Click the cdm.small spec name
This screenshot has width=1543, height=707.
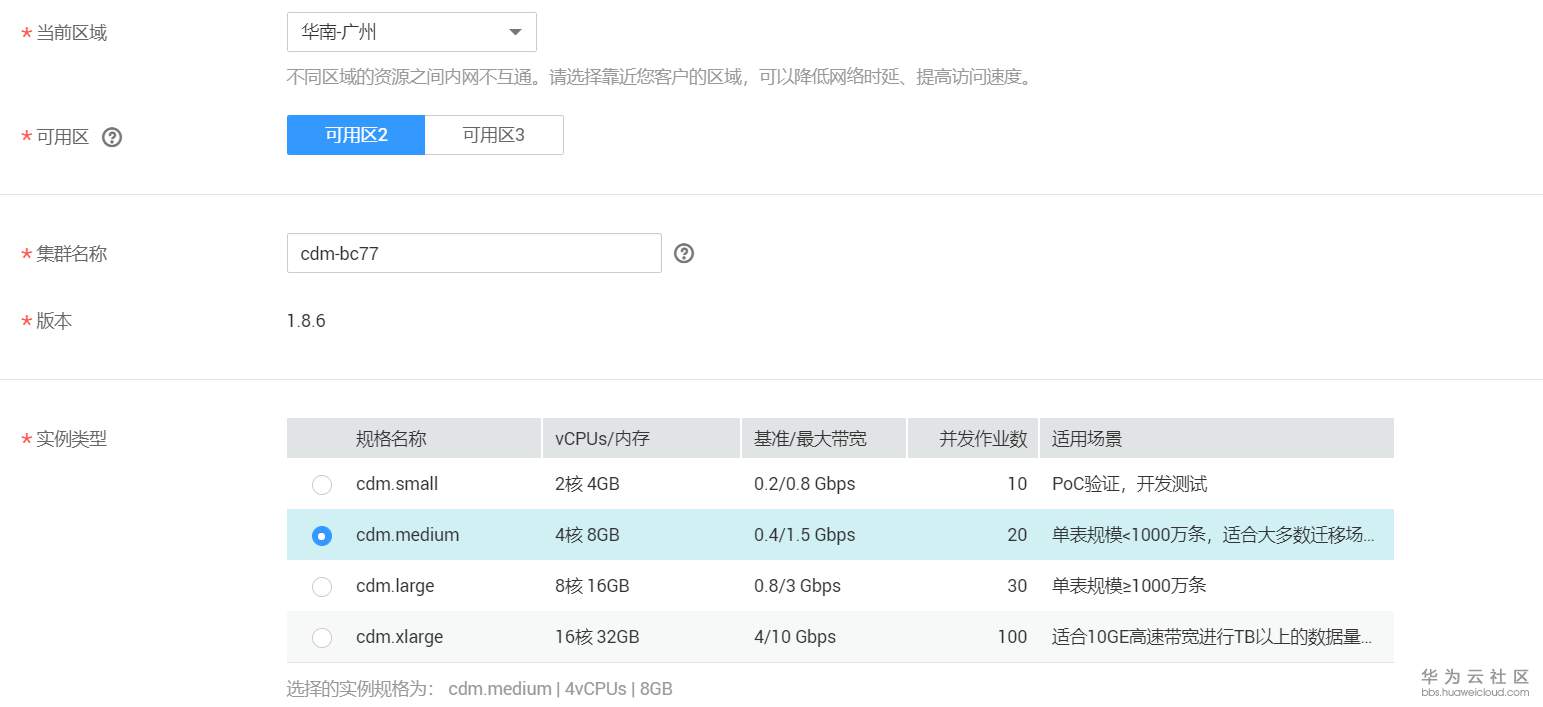click(x=397, y=484)
